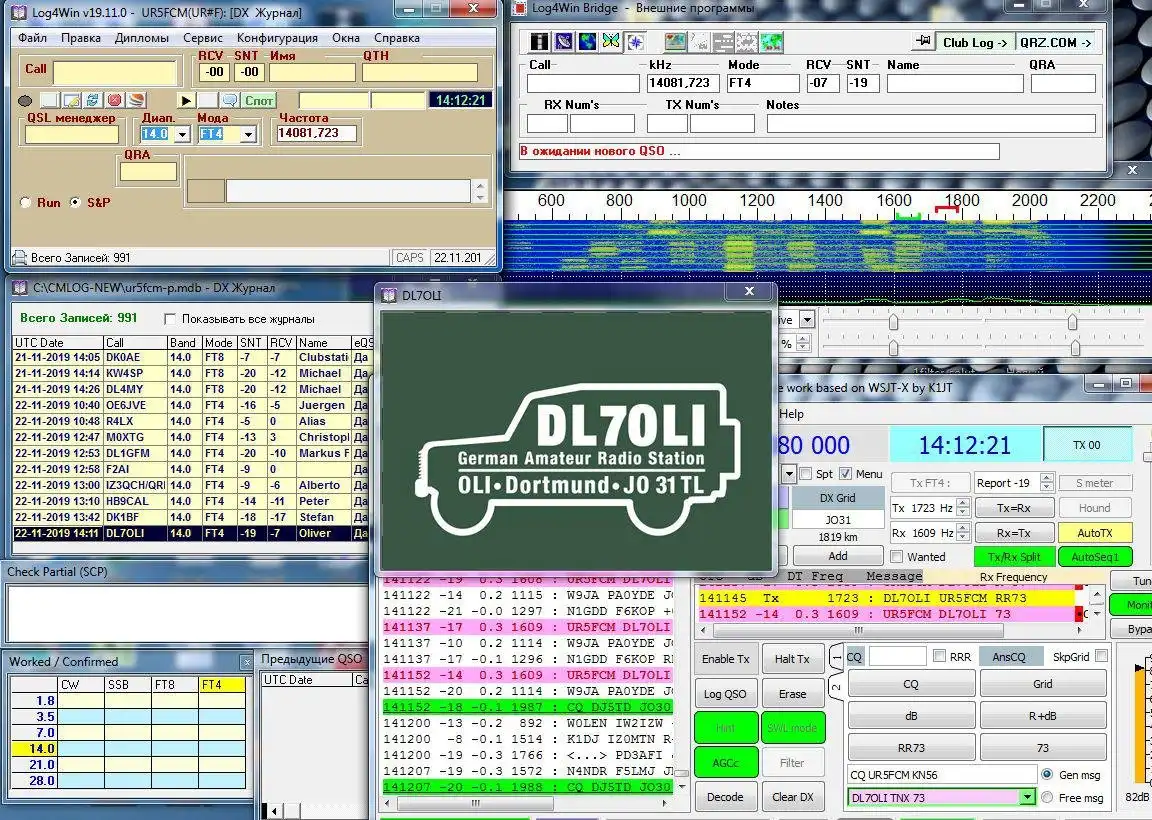The height and width of the screenshot is (820, 1152).
Task: Click the stacked-disks icon in Log4Win toolbar
Action: tap(137, 100)
